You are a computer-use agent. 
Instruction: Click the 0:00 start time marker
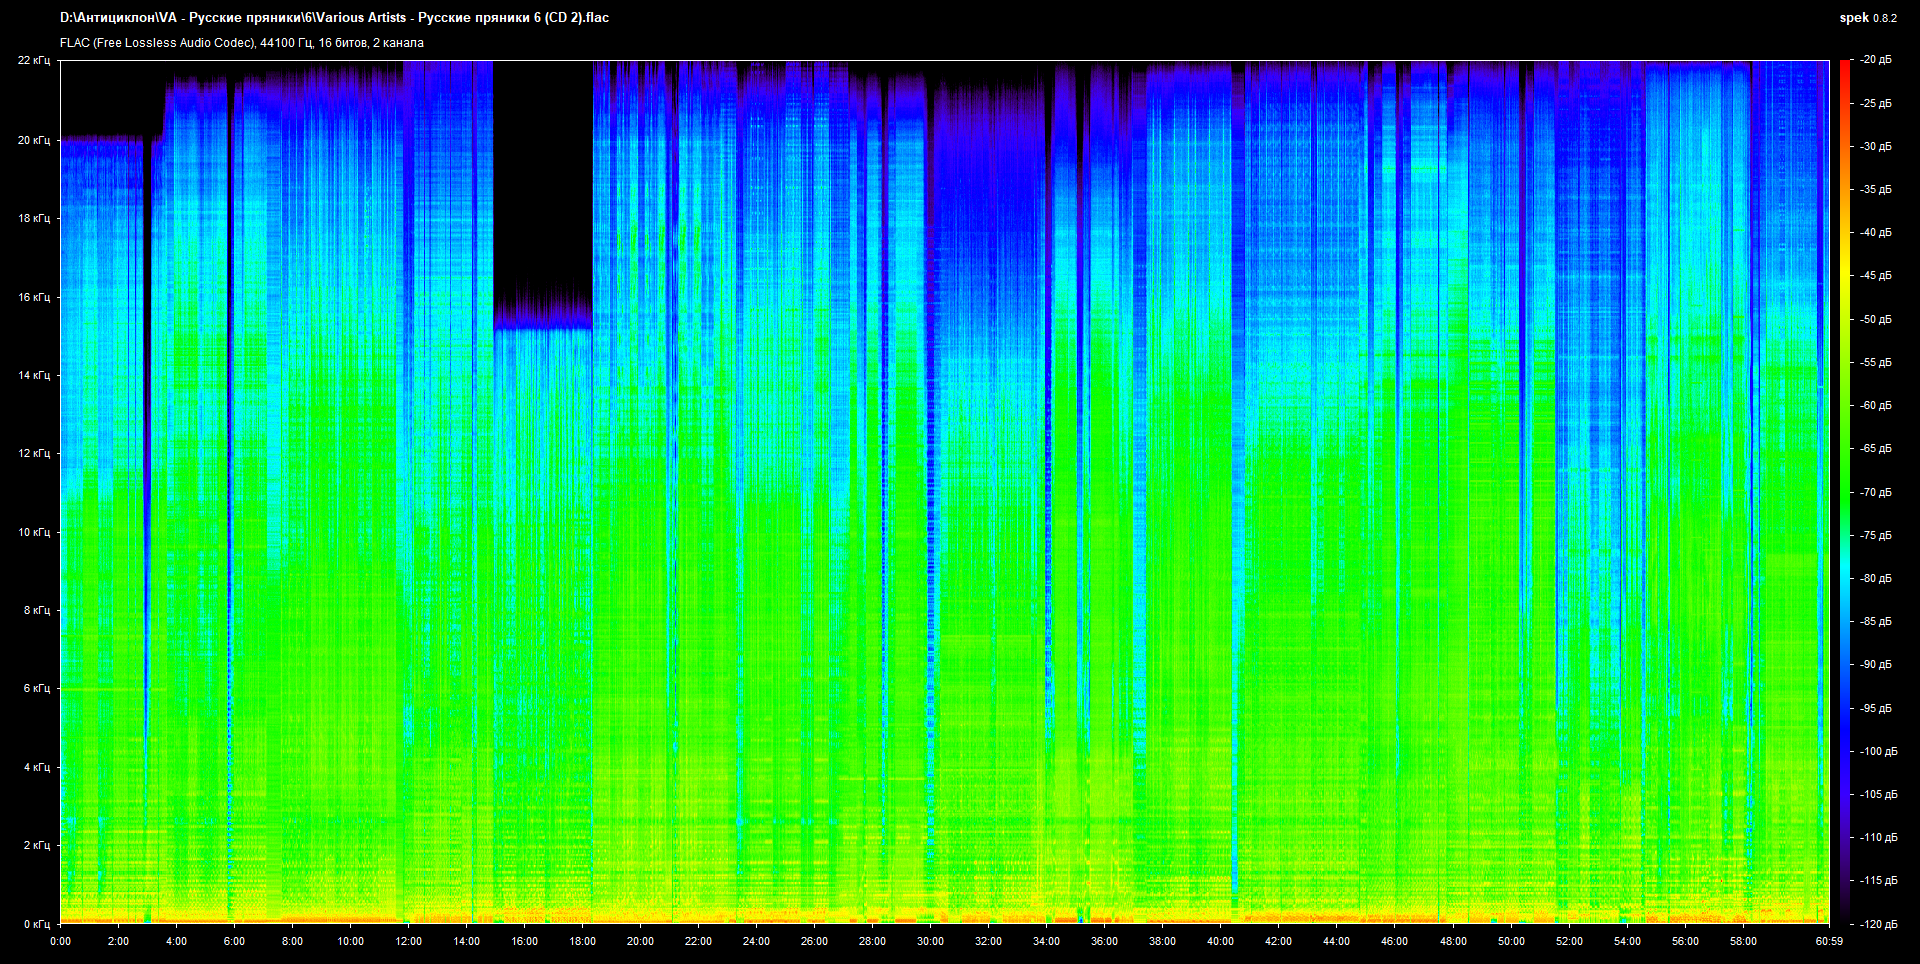tap(61, 942)
